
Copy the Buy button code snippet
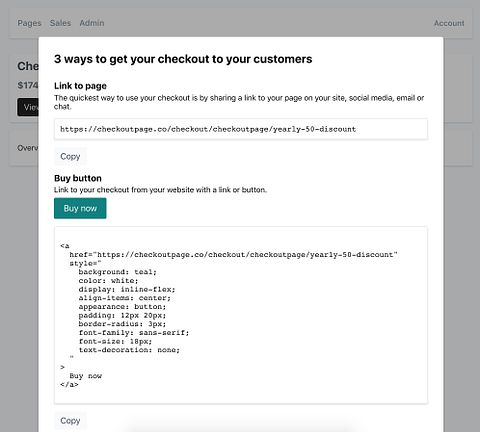tap(70, 421)
